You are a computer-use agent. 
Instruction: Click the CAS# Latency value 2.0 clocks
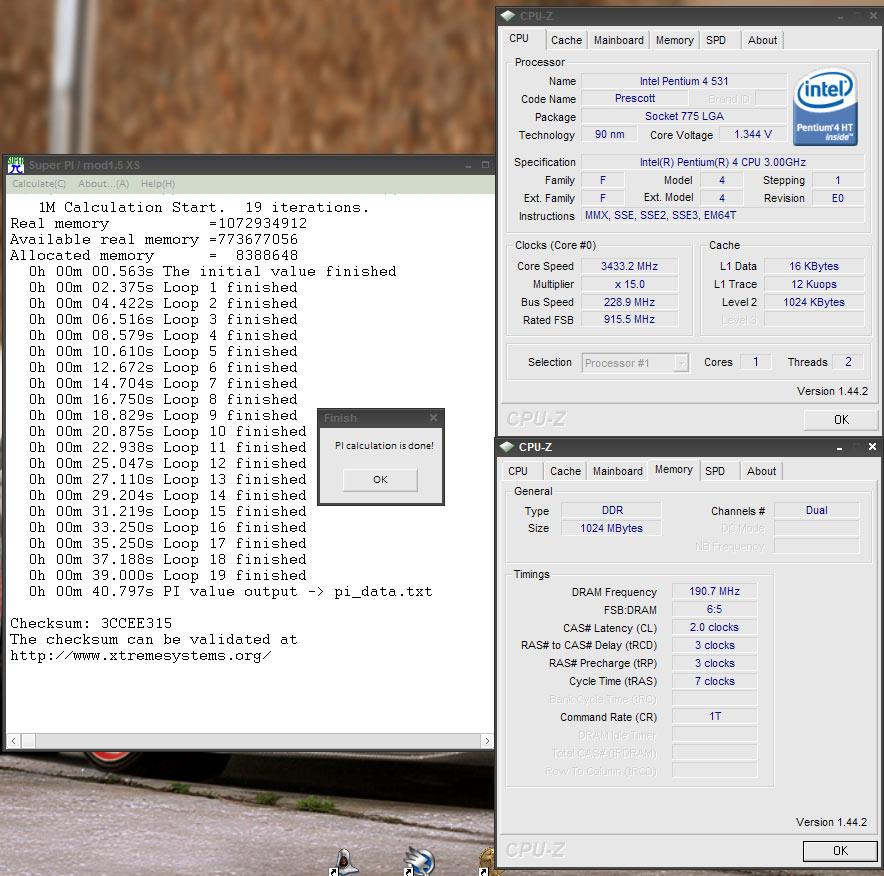[x=714, y=627]
